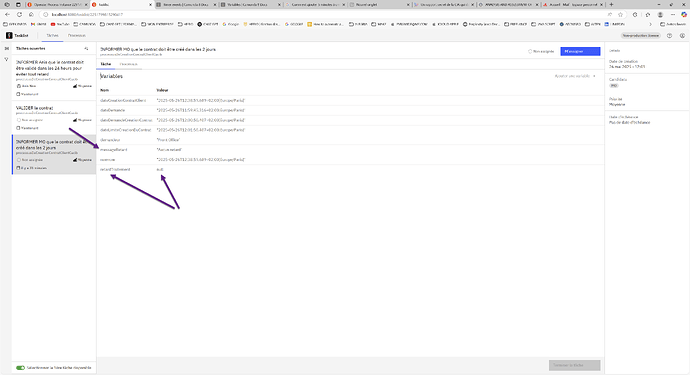Screen dimensions: 690x375
Task: Expand the Ajouter une variable control
Action: [x=575, y=76]
